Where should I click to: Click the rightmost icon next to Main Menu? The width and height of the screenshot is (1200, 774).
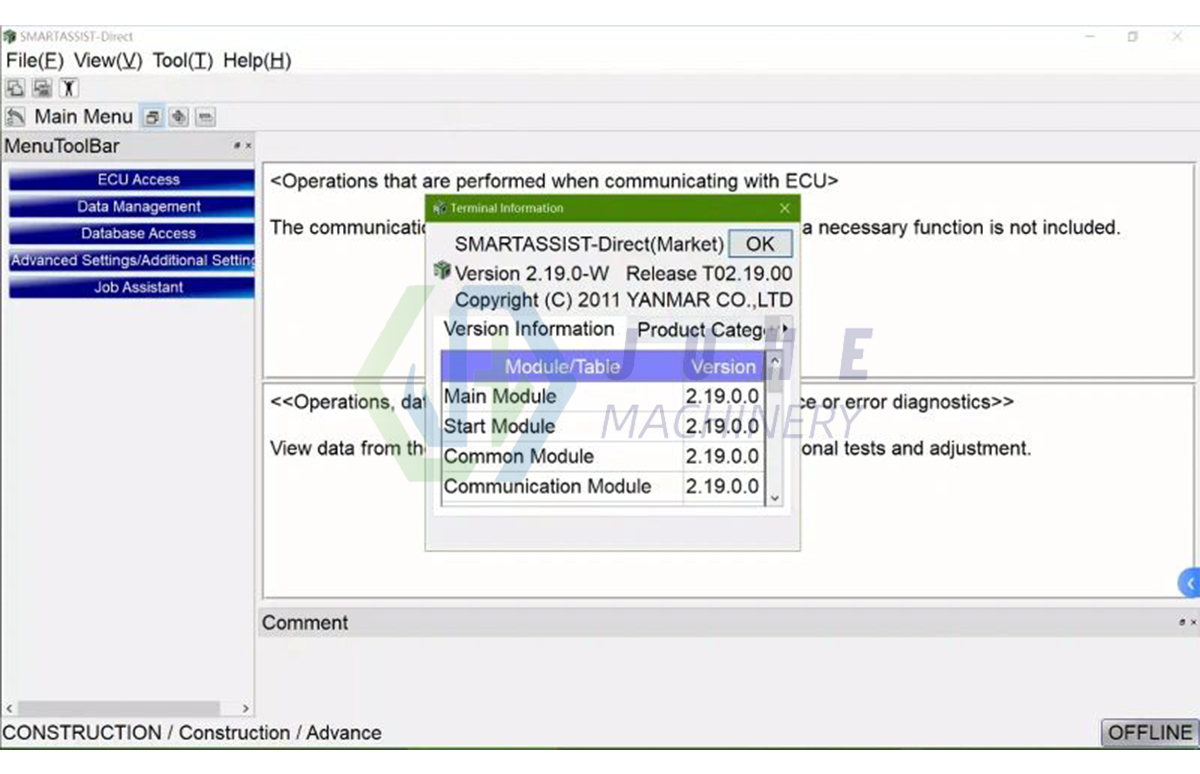pos(205,117)
